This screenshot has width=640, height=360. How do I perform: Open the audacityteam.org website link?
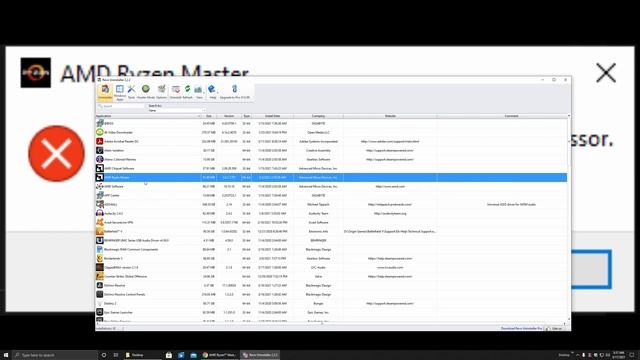coord(390,213)
